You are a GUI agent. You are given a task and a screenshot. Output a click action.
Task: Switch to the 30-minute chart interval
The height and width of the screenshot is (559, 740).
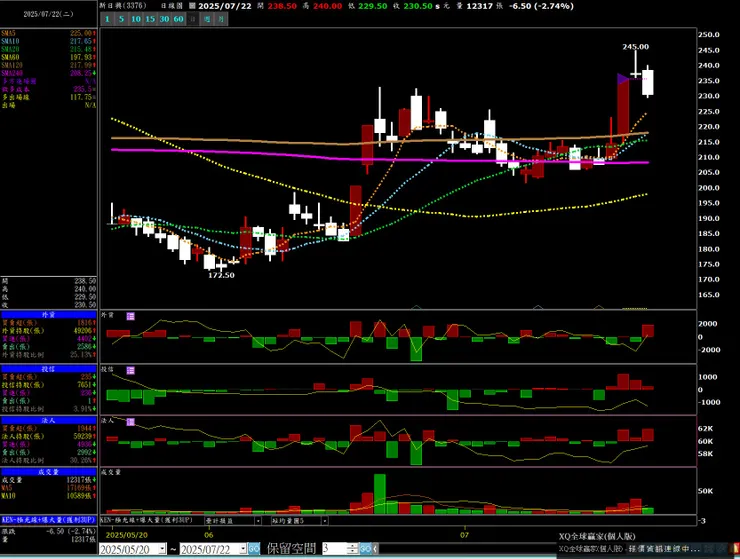164,19
